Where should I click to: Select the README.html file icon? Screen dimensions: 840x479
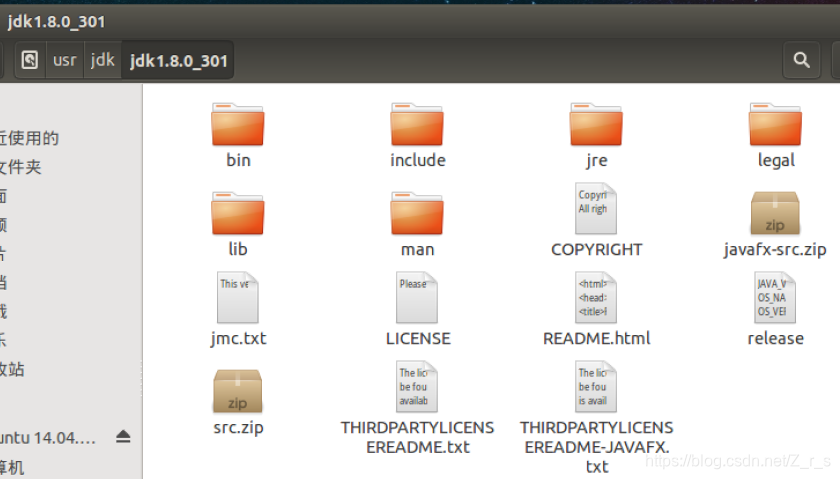596,297
